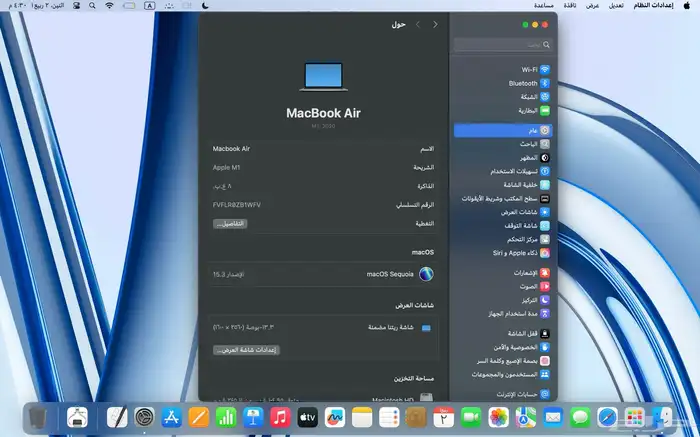Launch App Store from the Dock
Screen dimensions: 700x437
click(x=171, y=418)
